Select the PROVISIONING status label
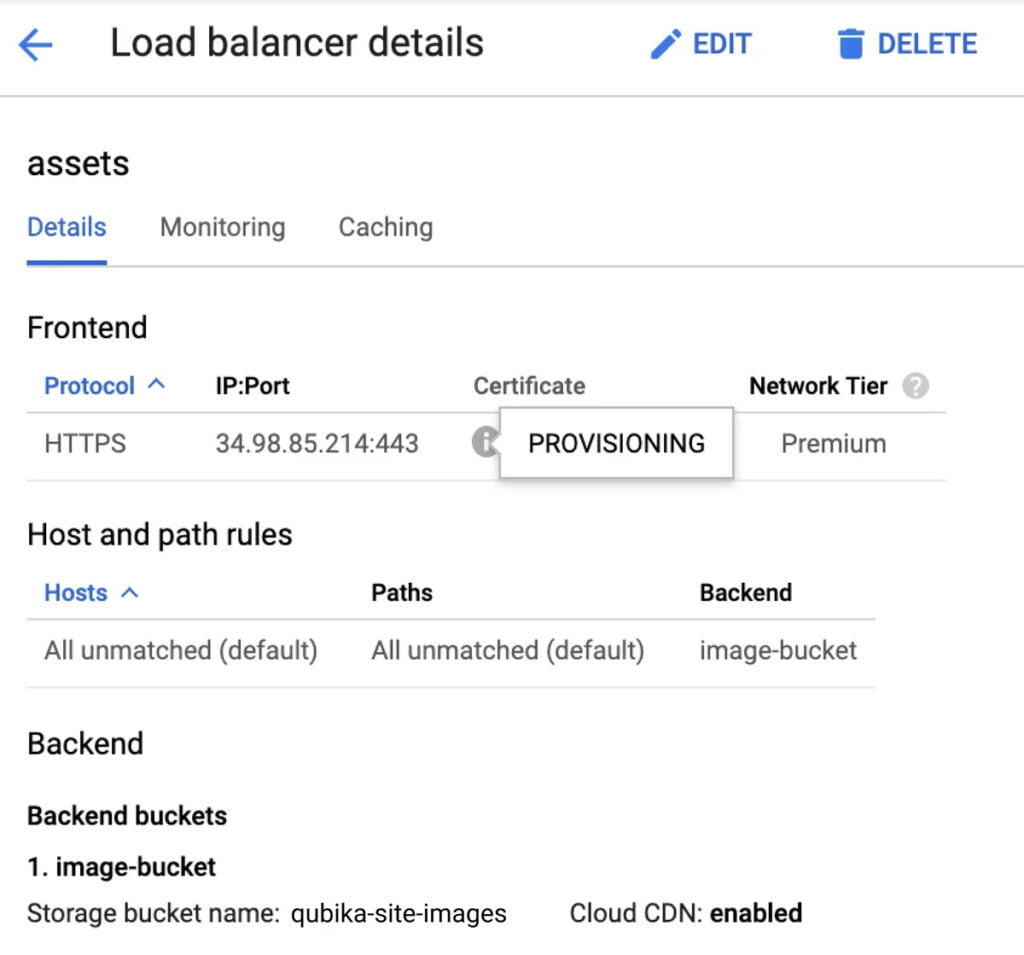Screen dimensions: 1024x955 pyautogui.click(x=616, y=443)
